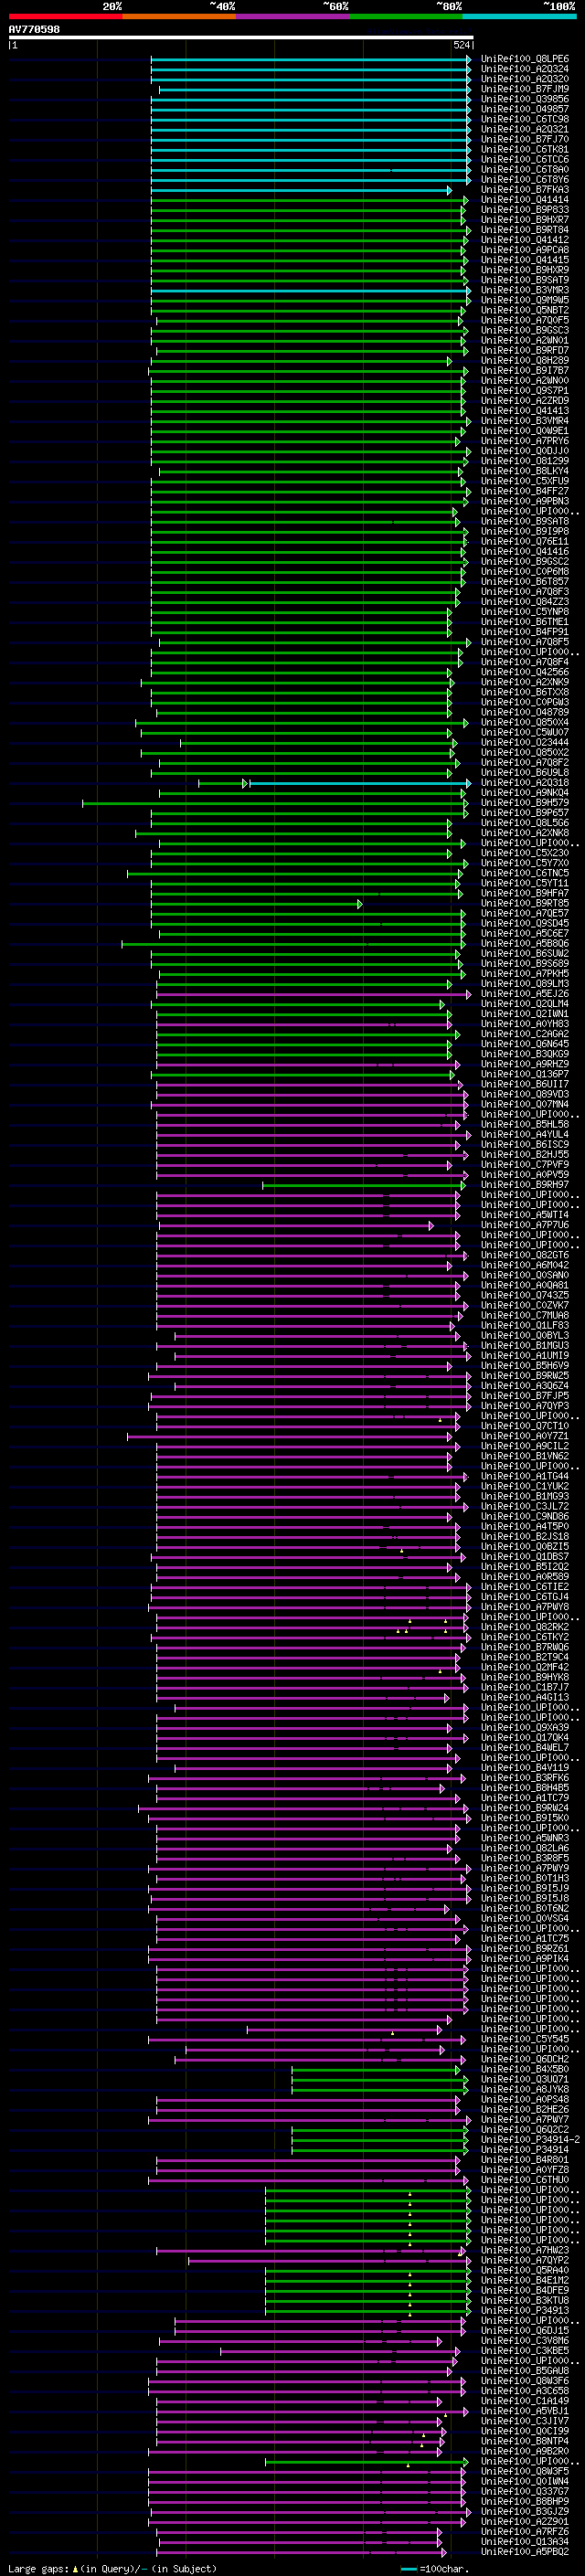Click the cyan segment in the UniRef100_A2Q318 row
Image resolution: width=585 pixels, height=2576 pixels.
click(x=359, y=783)
